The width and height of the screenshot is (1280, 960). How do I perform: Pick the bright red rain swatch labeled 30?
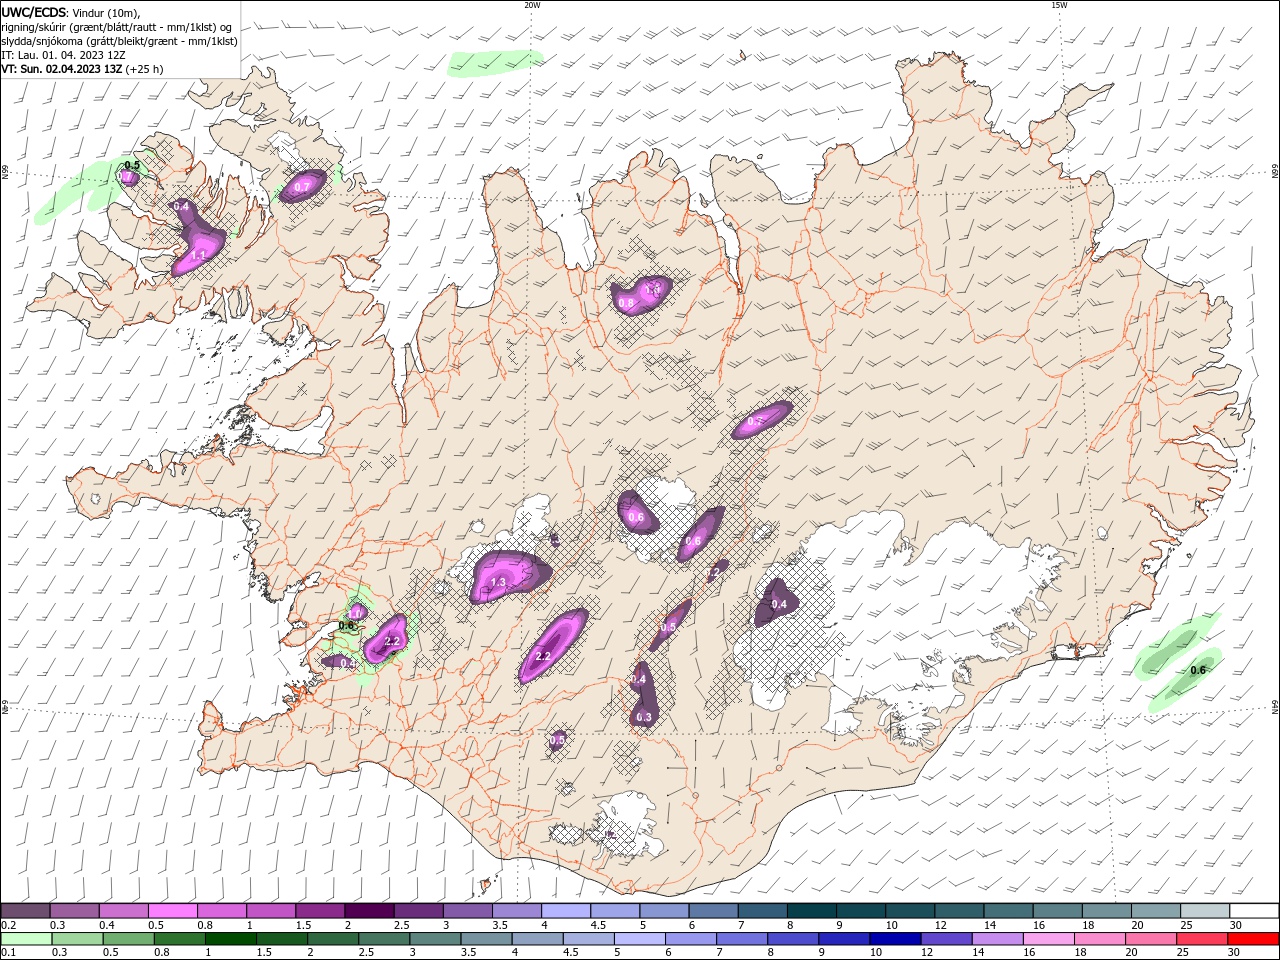1253,939
